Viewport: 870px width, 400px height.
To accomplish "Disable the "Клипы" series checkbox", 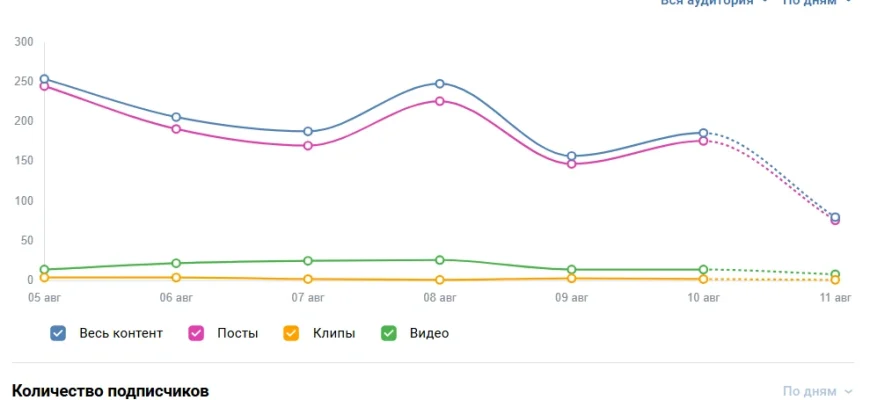I will [x=291, y=333].
